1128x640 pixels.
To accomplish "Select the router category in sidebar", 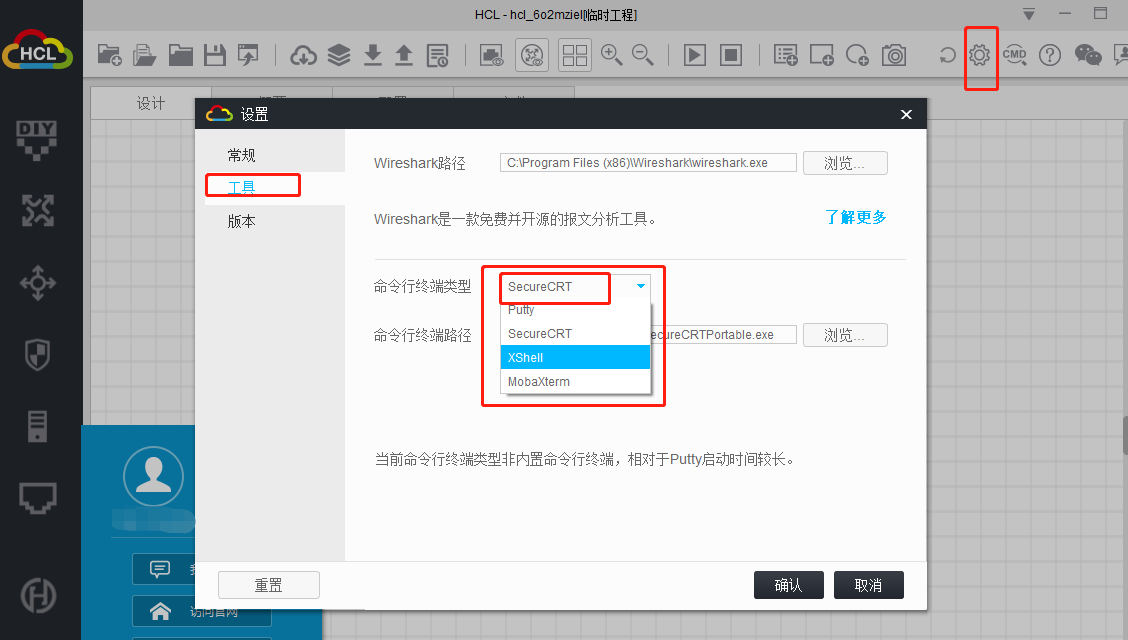I will pos(37,211).
